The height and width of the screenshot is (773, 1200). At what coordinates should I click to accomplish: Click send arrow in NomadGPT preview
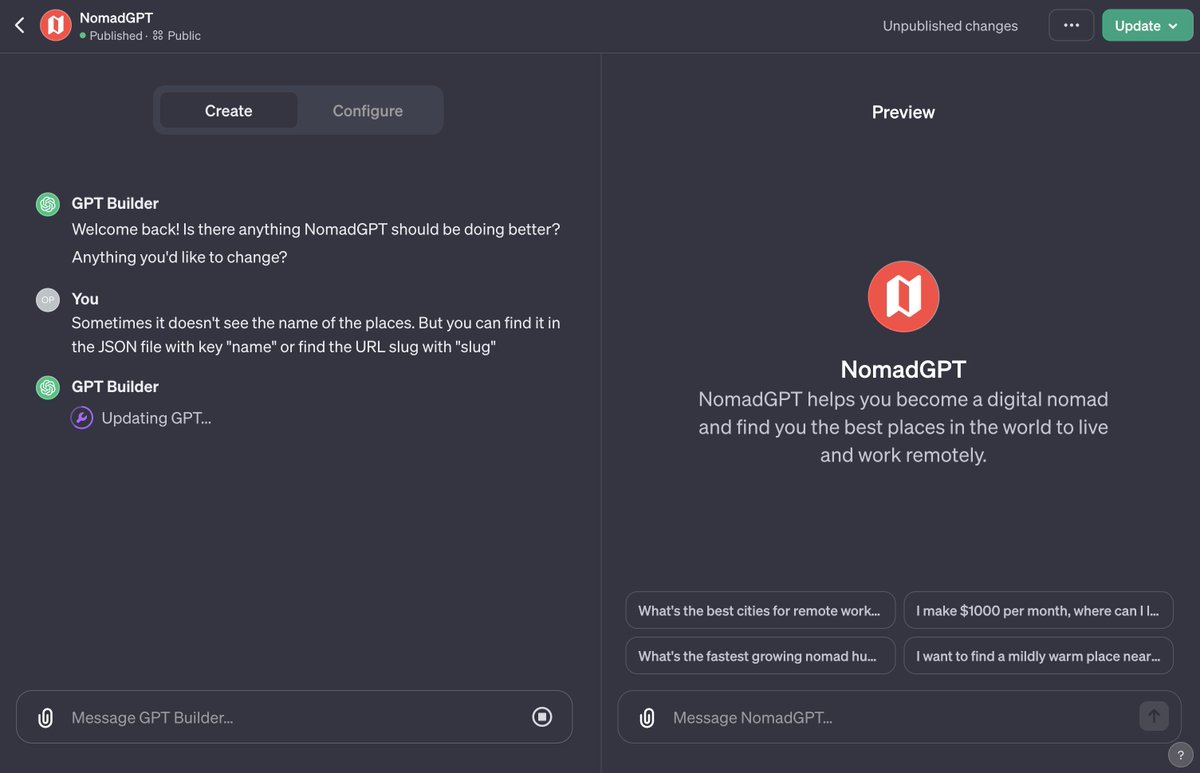tap(1153, 716)
